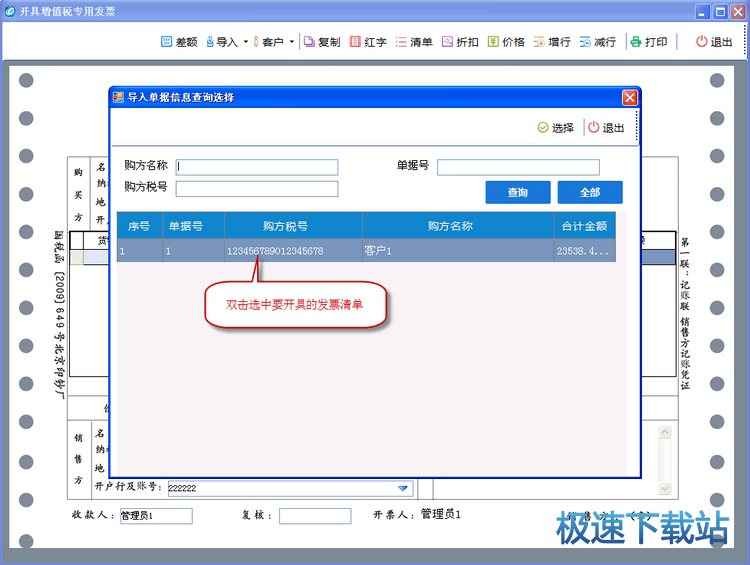
Task: Focus the 购方名称 input field
Action: coord(257,167)
